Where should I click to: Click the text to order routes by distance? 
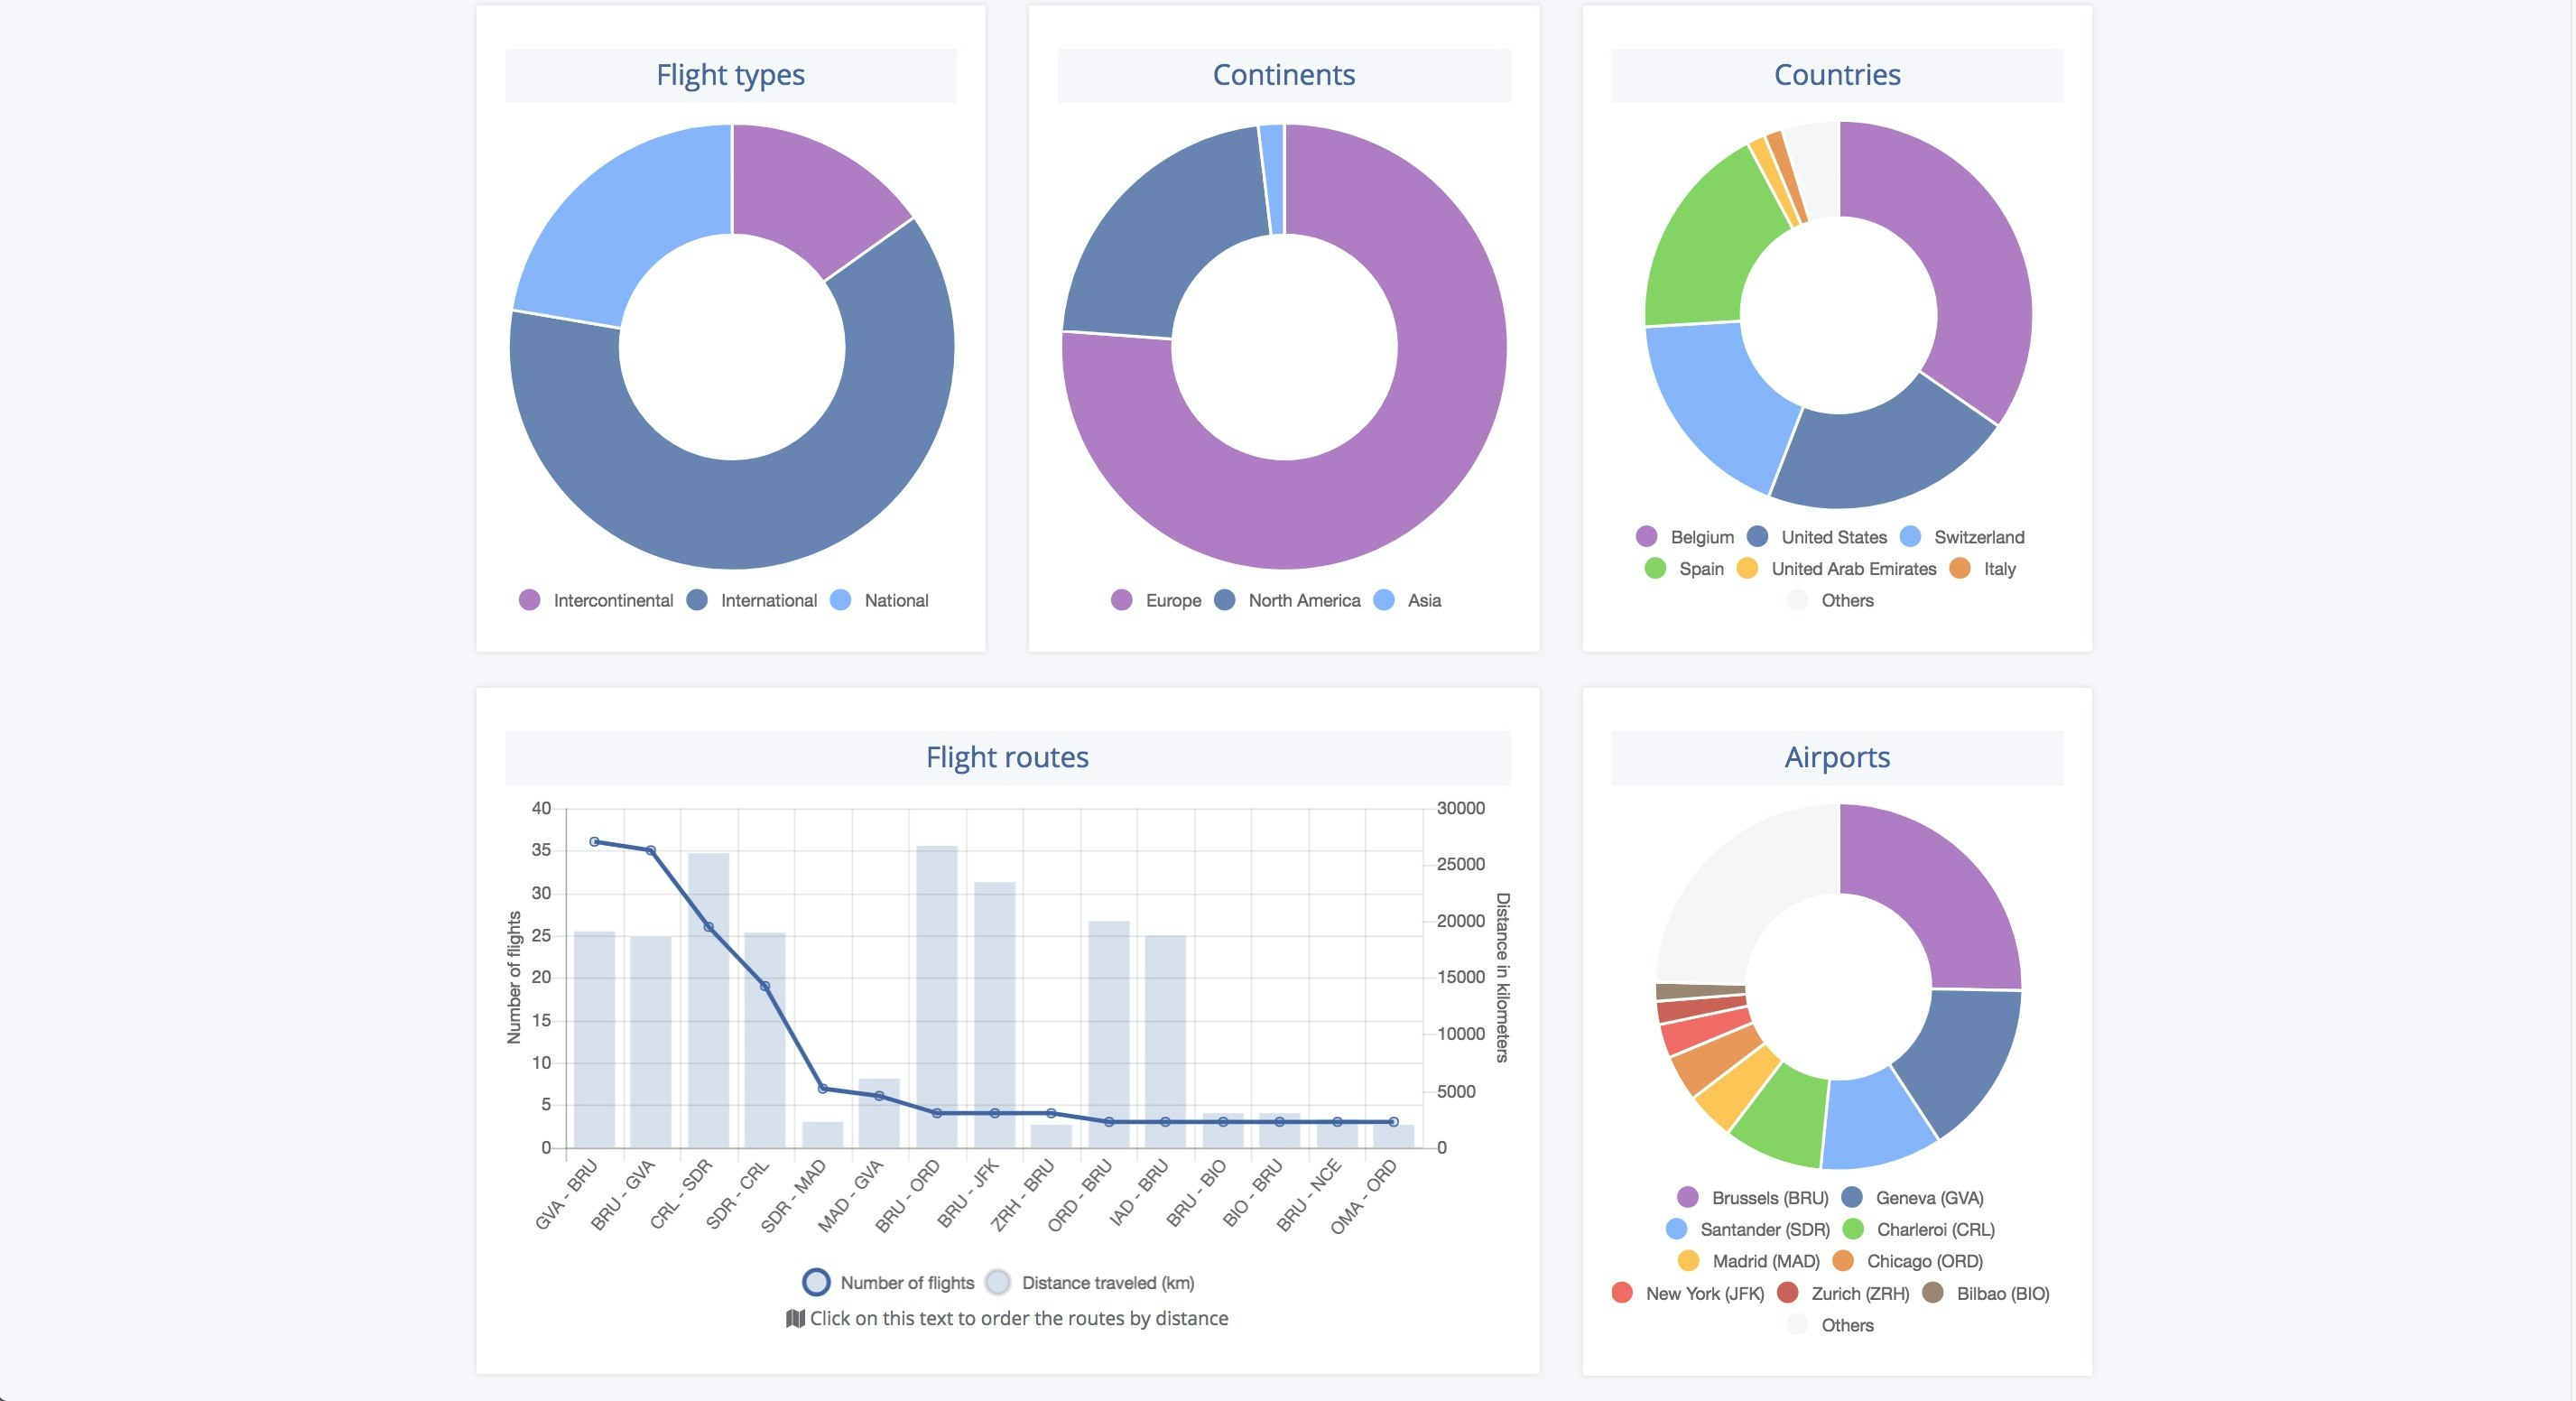[1018, 1319]
